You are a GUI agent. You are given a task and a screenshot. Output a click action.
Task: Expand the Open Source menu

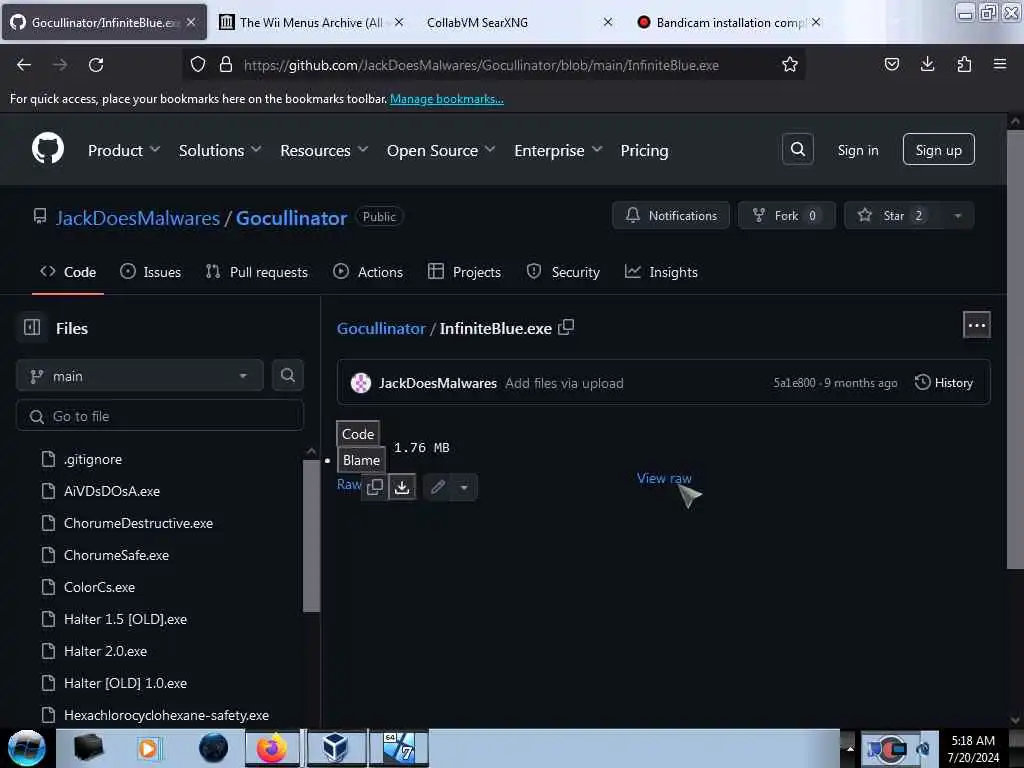click(x=441, y=150)
